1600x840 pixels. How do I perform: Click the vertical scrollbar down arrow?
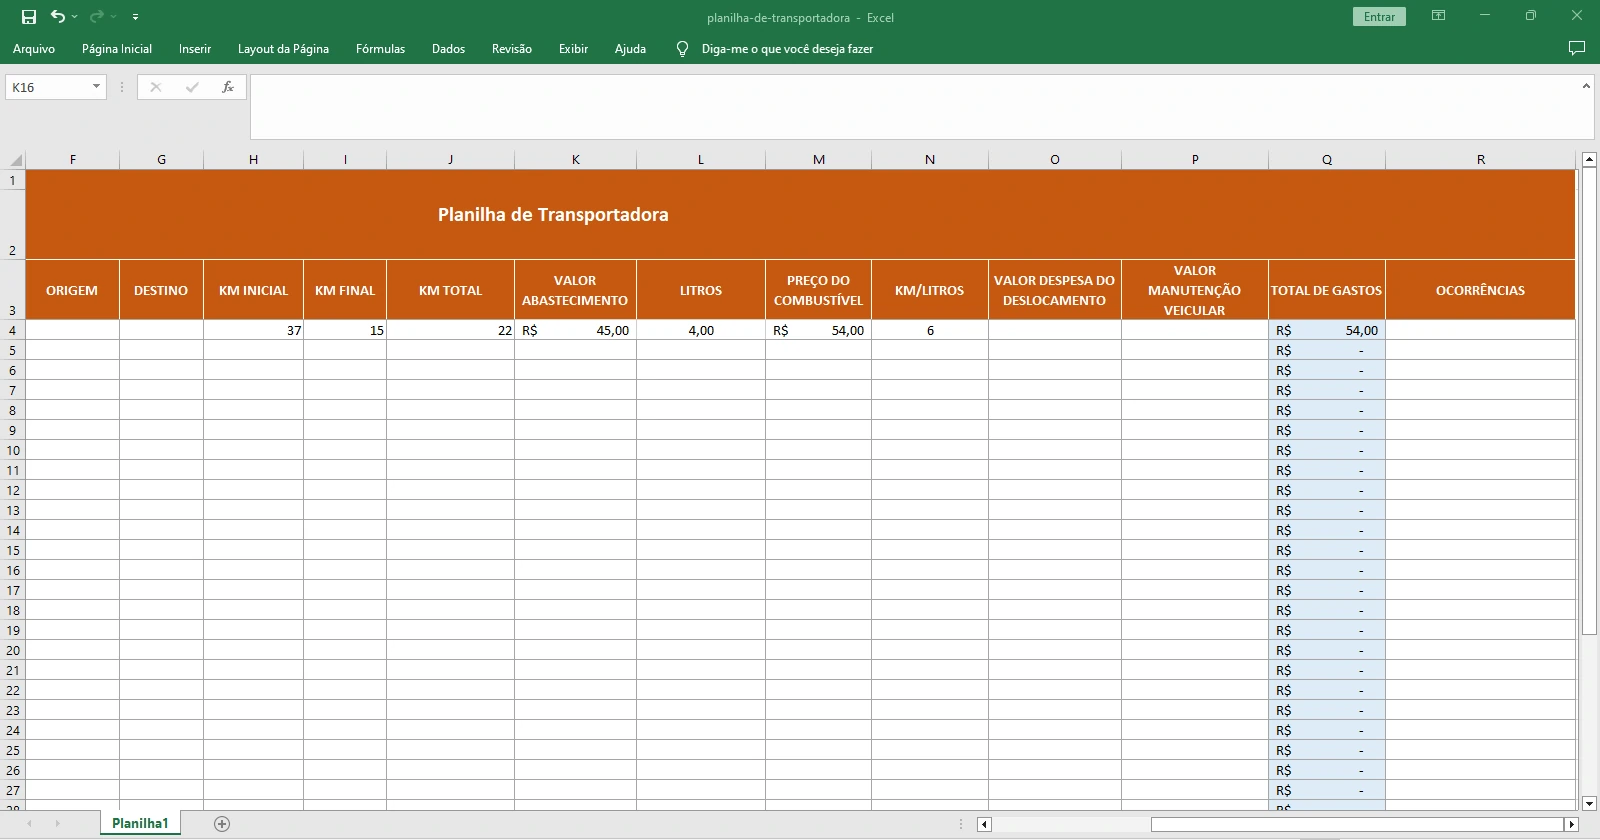click(1589, 803)
